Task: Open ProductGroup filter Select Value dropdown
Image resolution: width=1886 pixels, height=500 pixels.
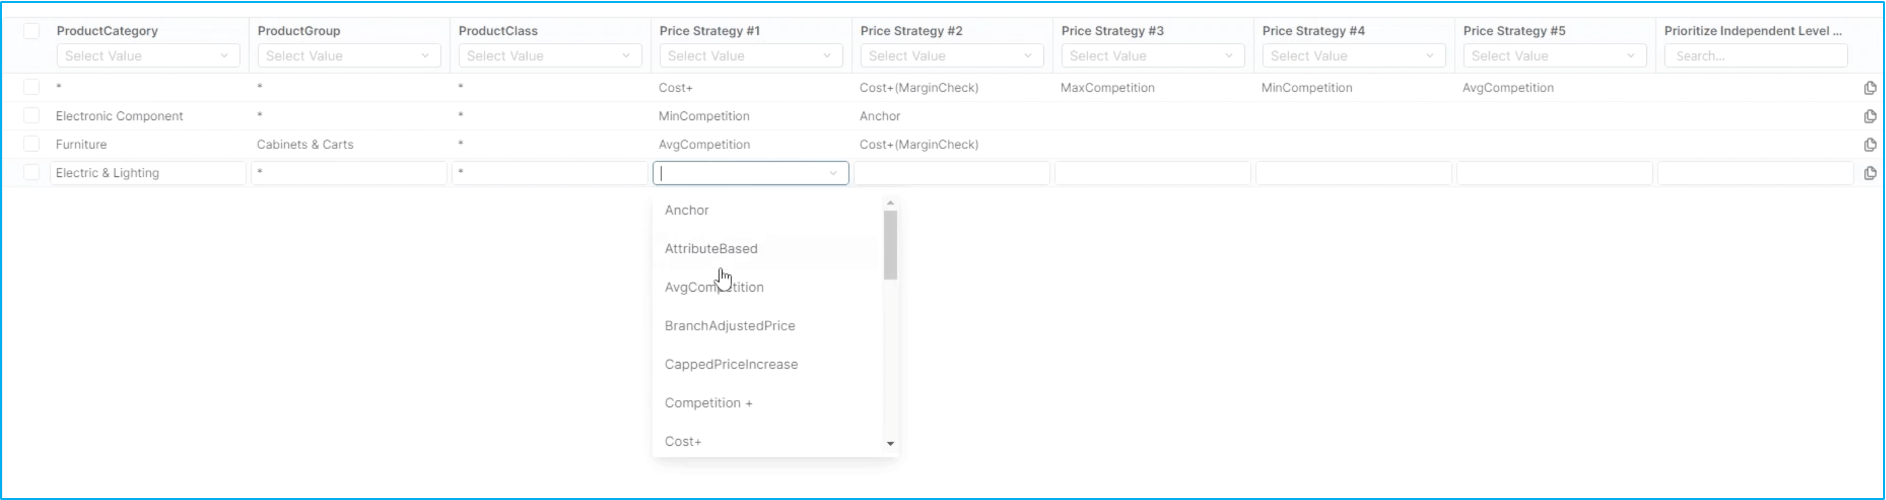Action: (x=348, y=56)
